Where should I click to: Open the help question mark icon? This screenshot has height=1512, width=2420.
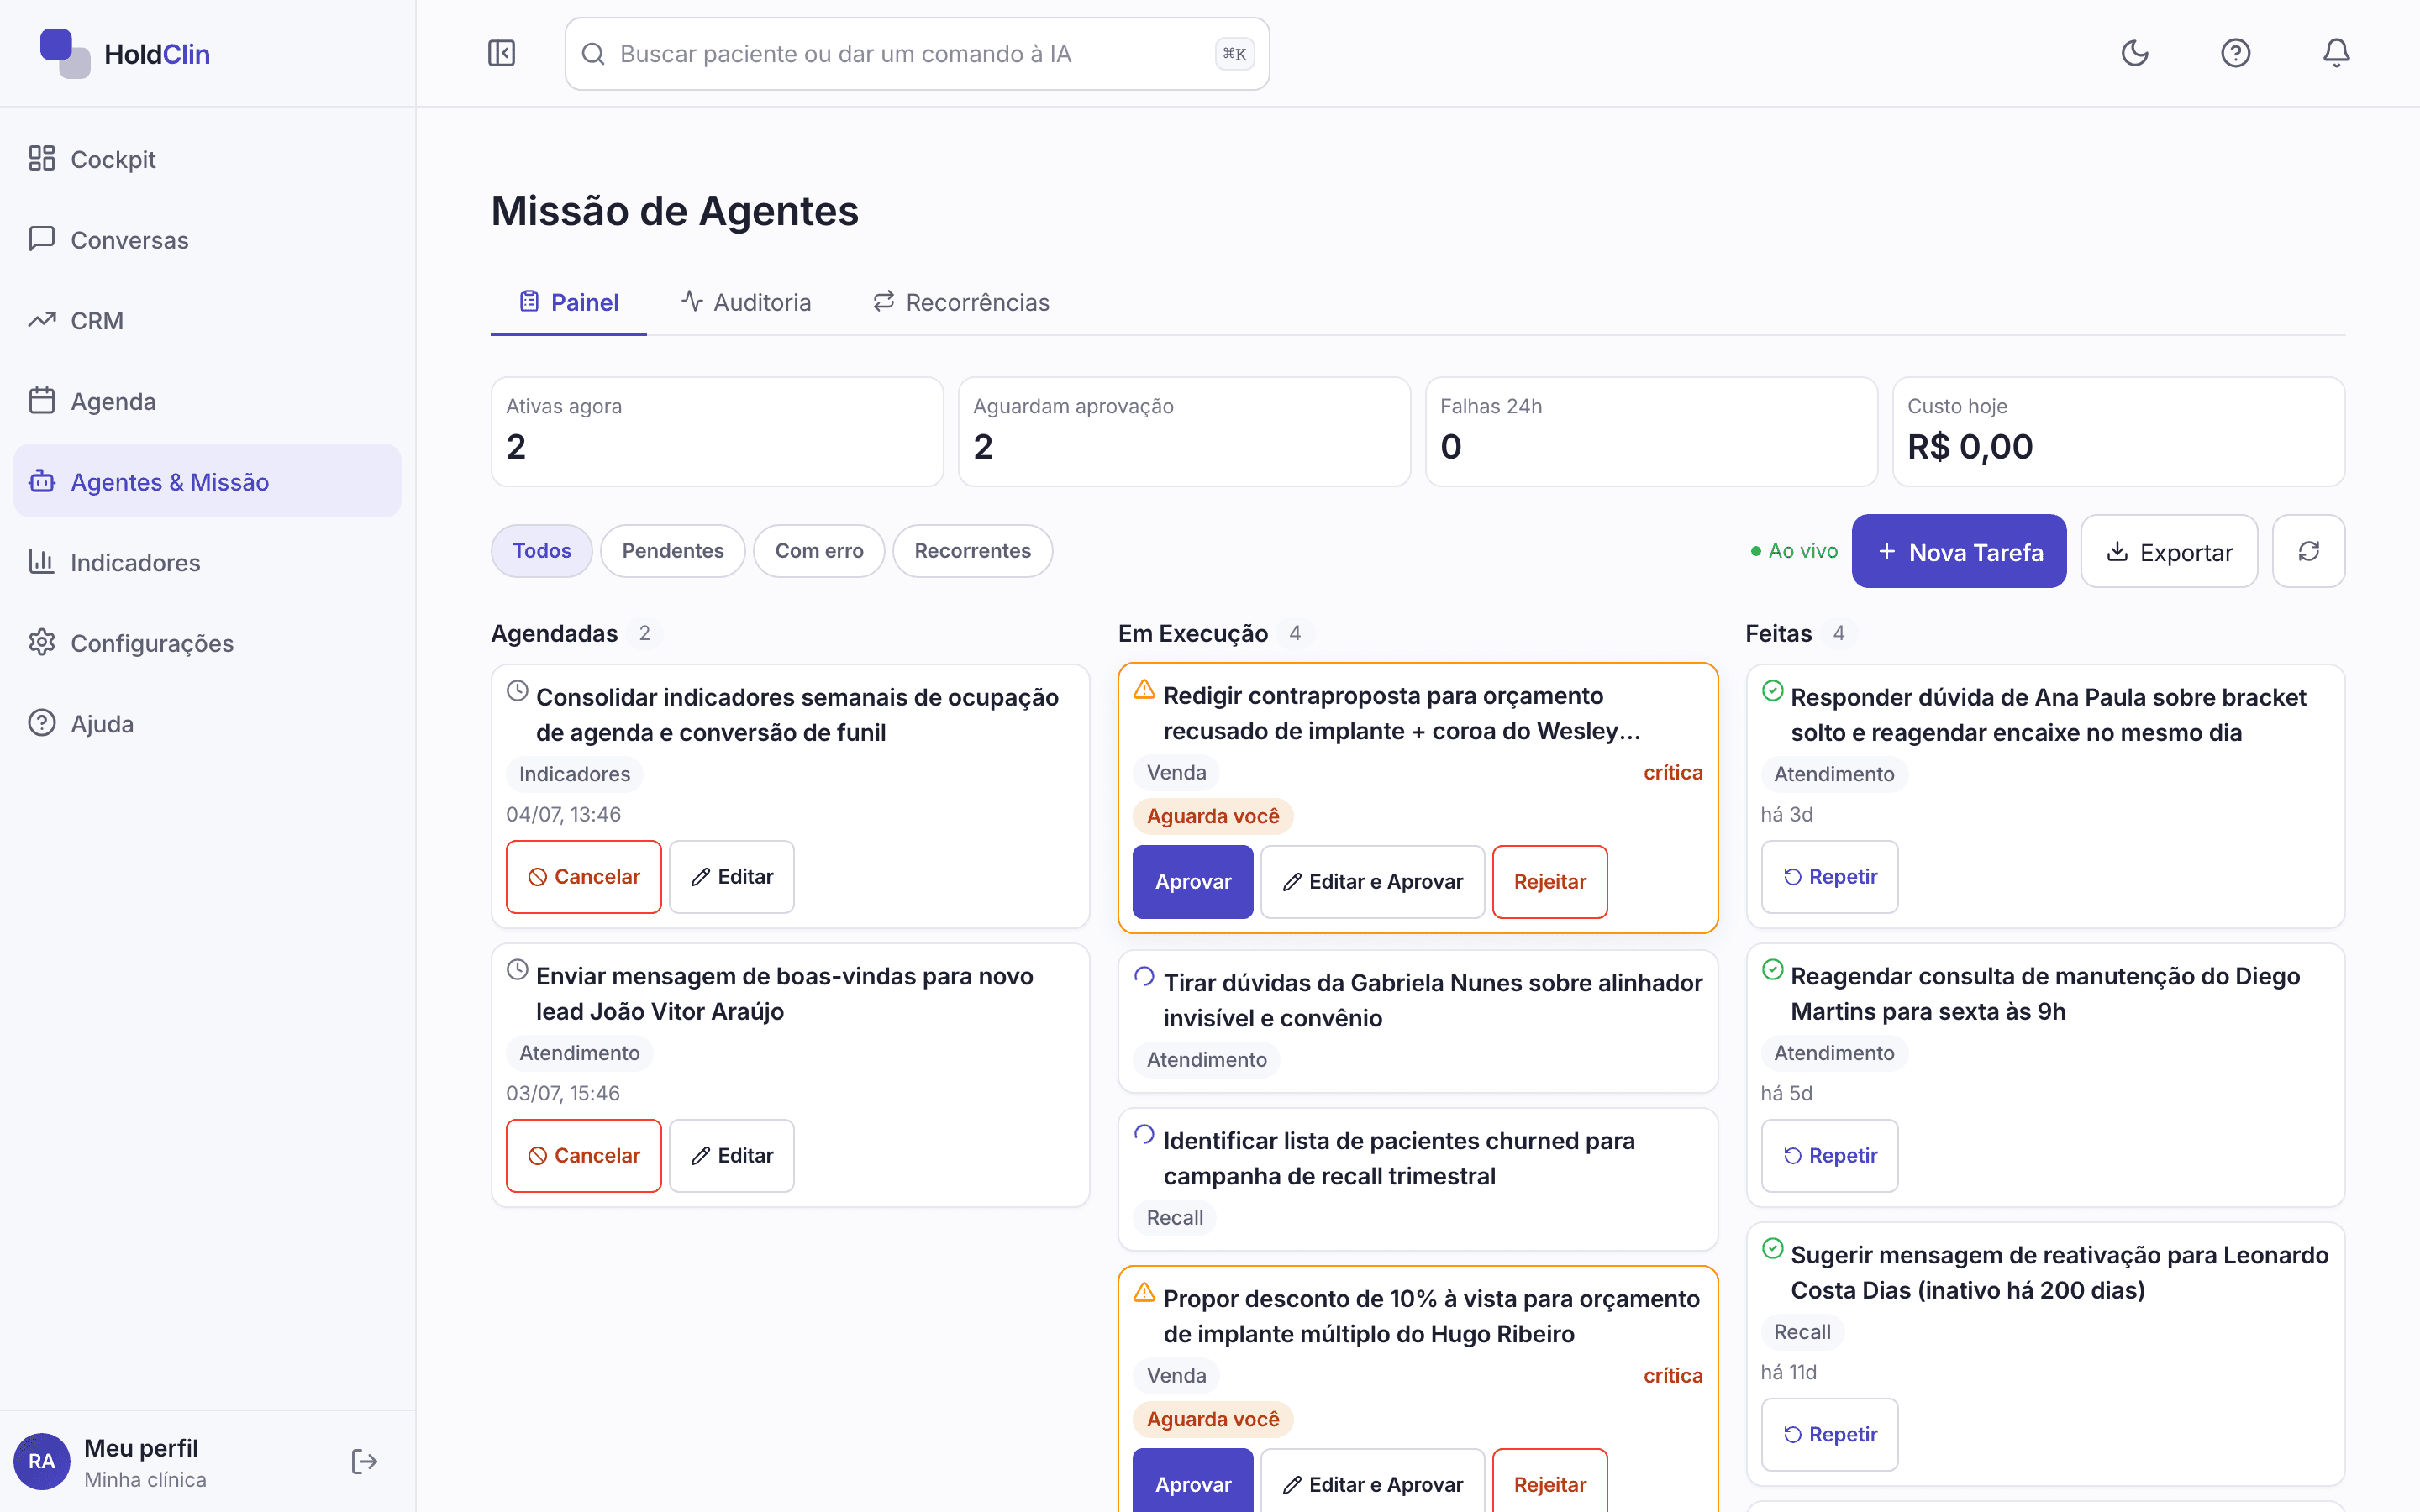2235,53
